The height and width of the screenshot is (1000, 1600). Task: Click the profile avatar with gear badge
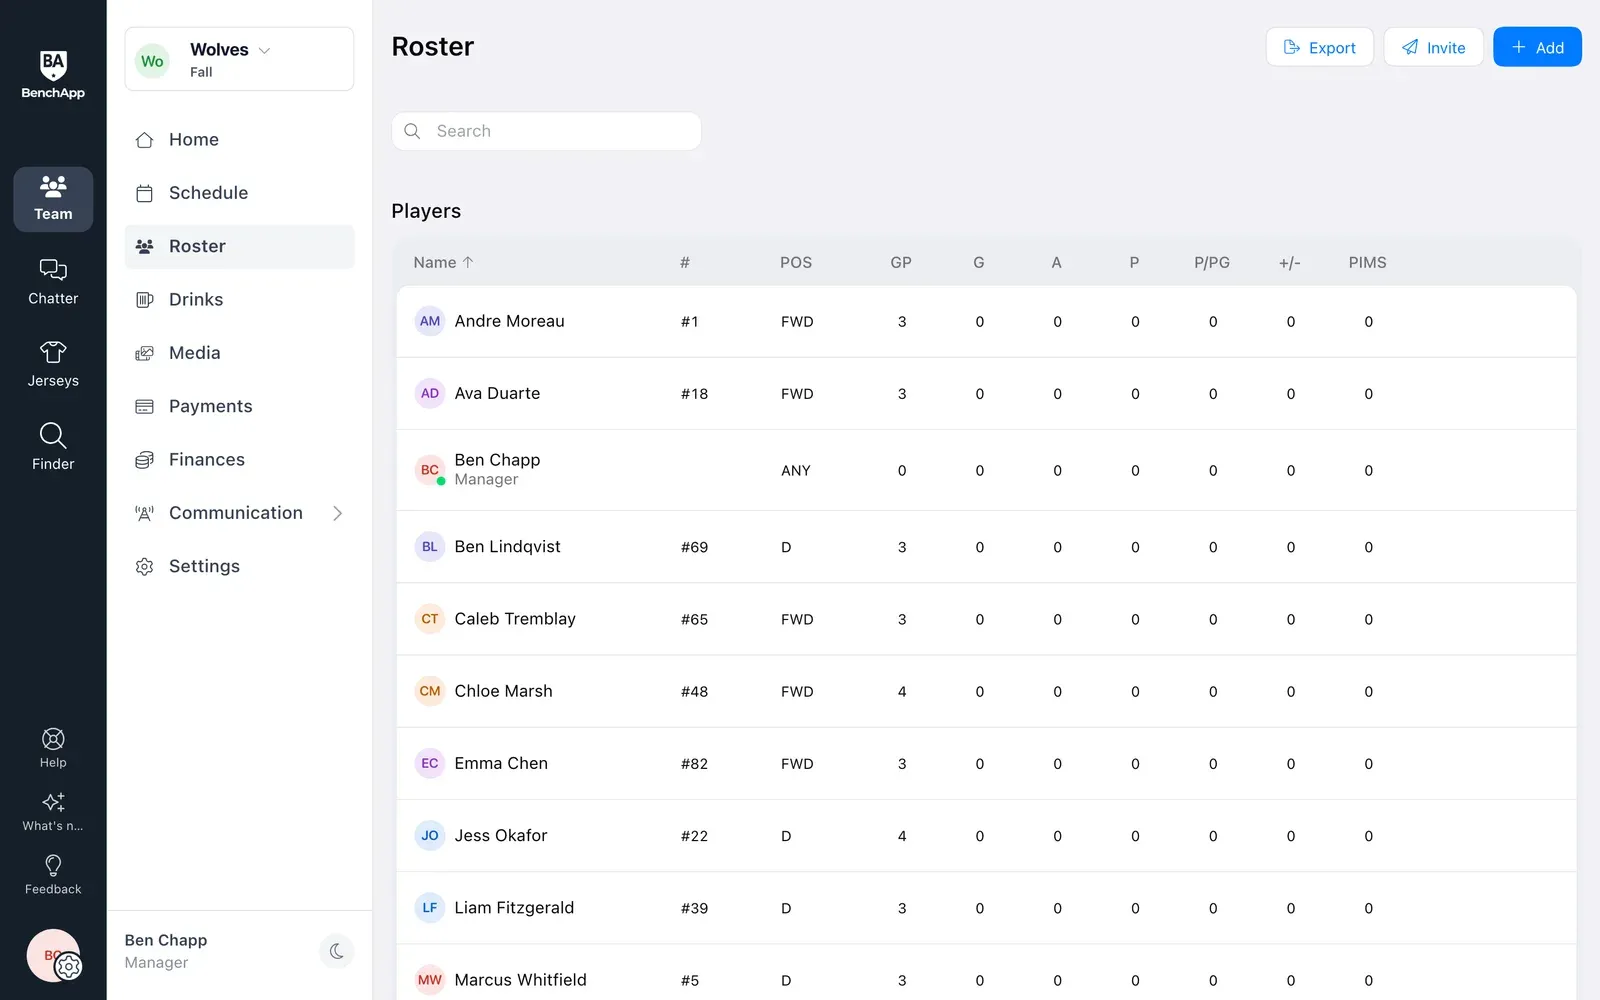53,956
